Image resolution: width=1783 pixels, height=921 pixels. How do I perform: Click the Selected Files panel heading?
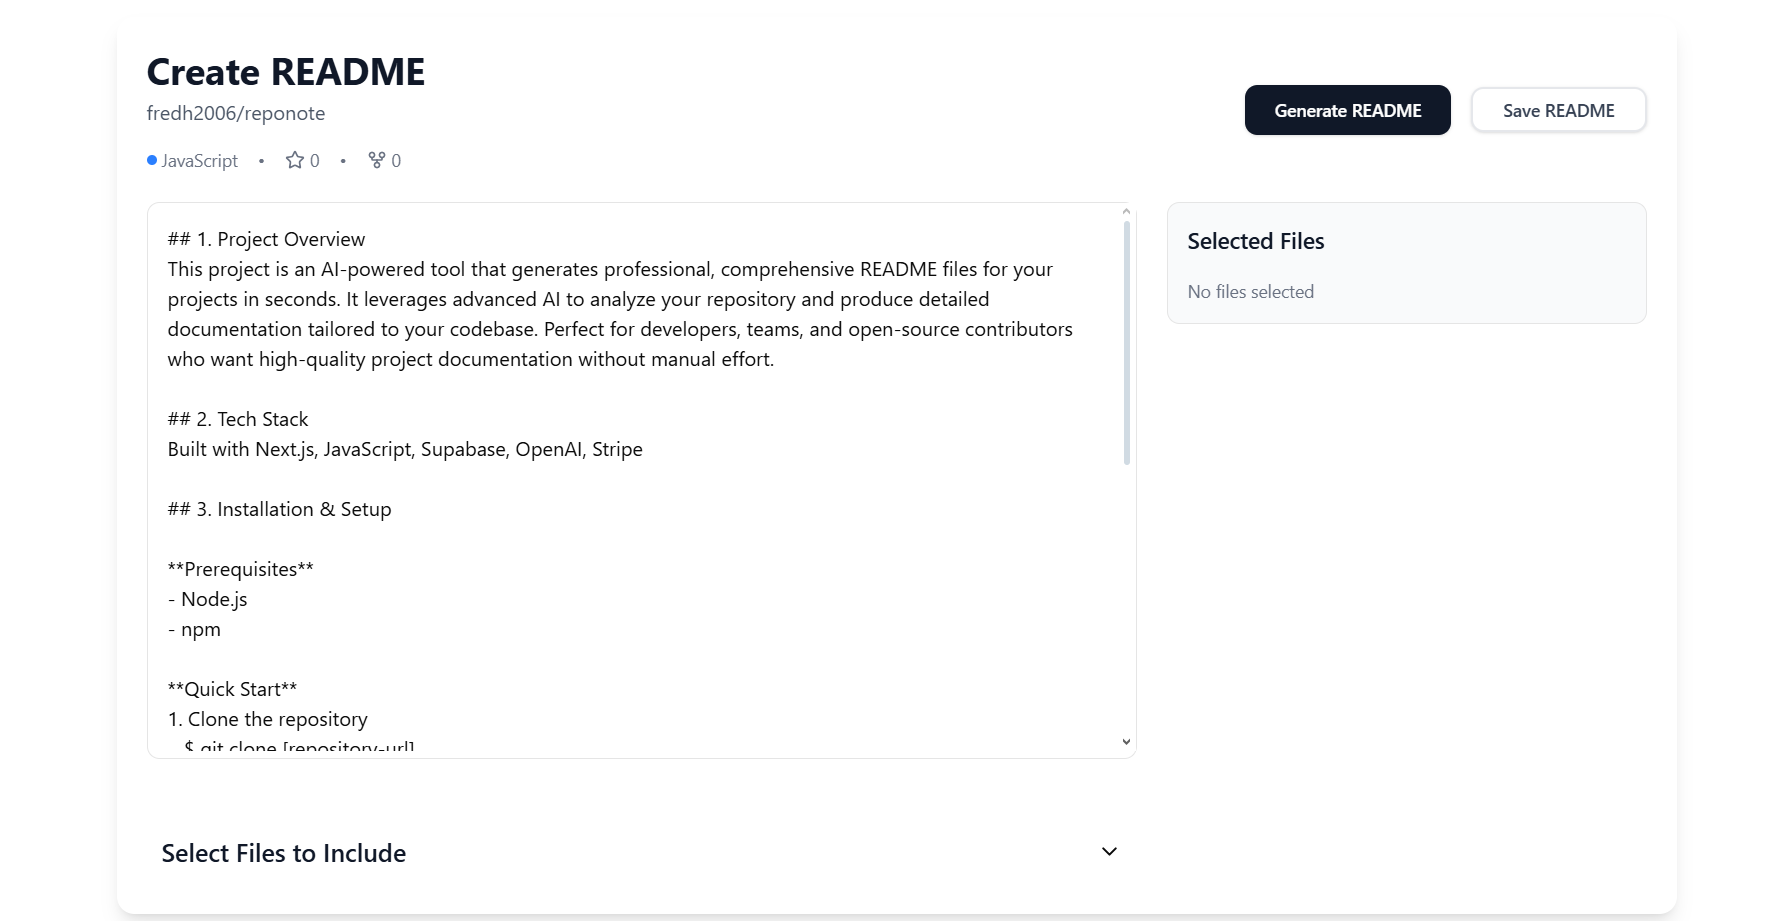click(x=1256, y=241)
